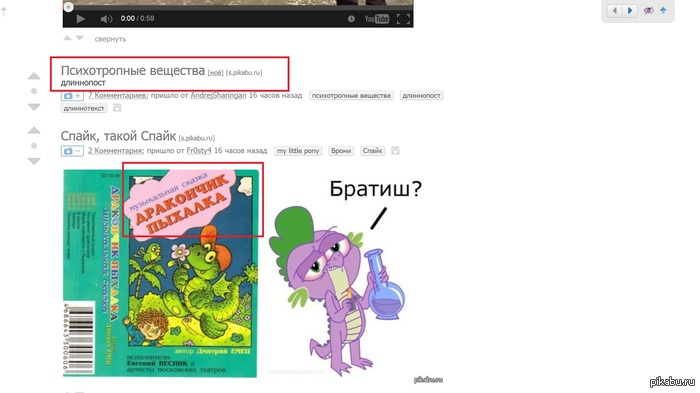The height and width of the screenshot is (393, 700).
Task: Select the Спайк tag
Action: [372, 151]
